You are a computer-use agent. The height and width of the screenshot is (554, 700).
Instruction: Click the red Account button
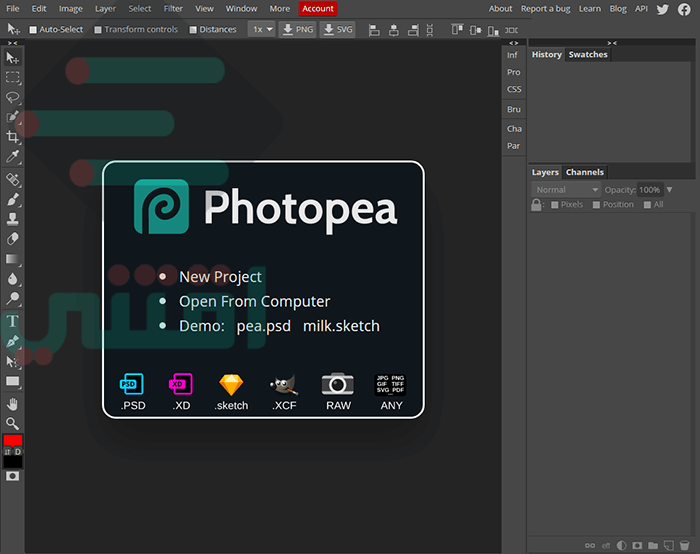[317, 8]
